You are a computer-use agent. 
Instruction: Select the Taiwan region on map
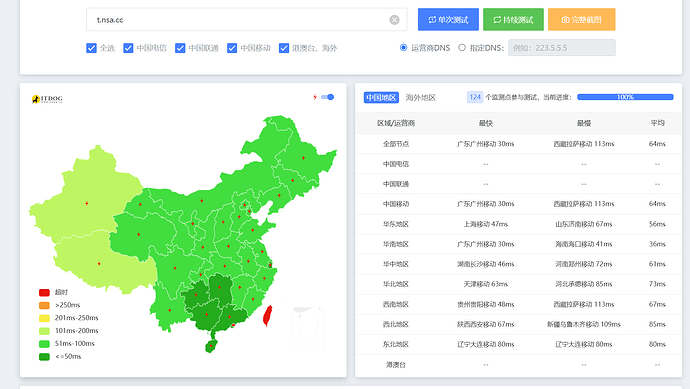click(267, 316)
